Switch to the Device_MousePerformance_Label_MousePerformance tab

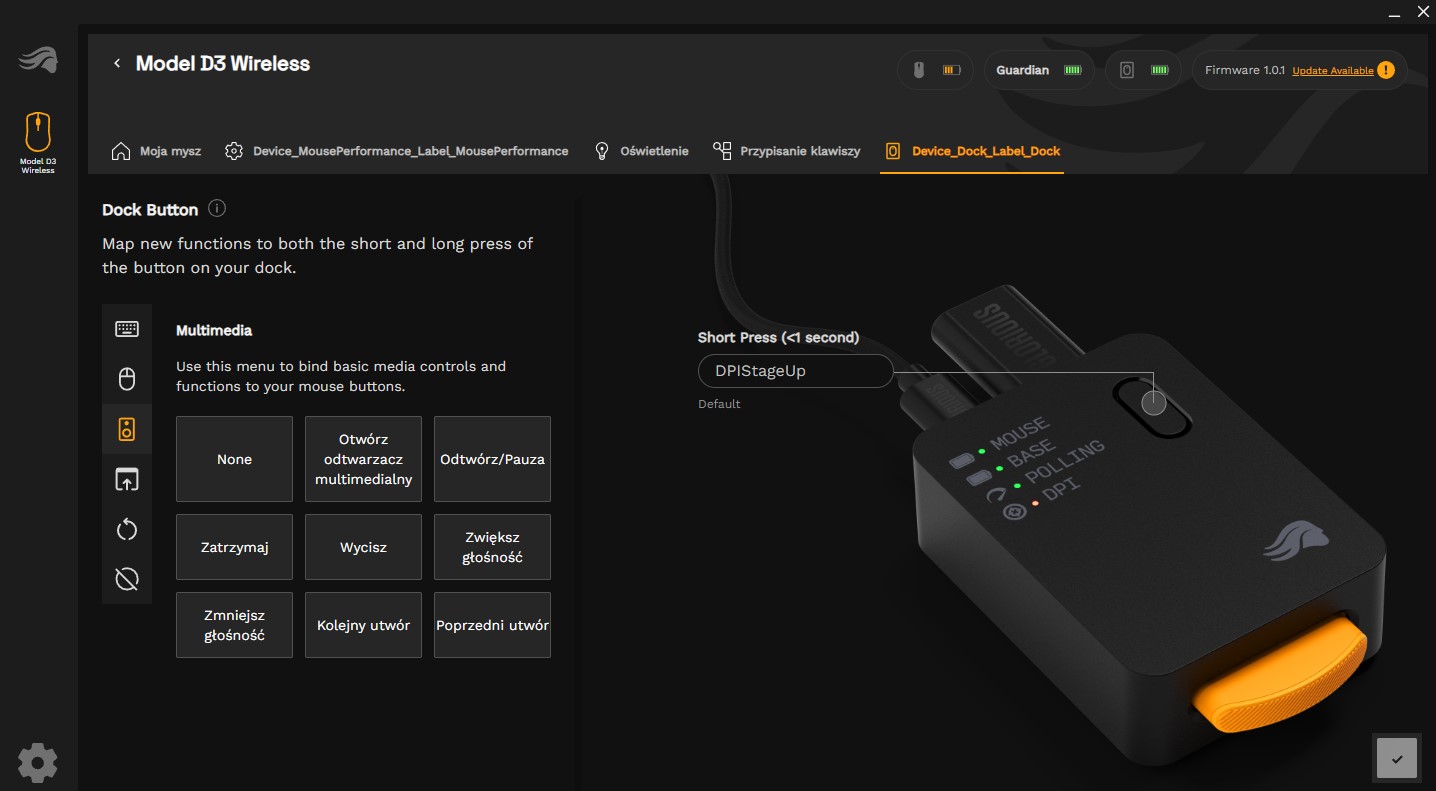[x=397, y=151]
